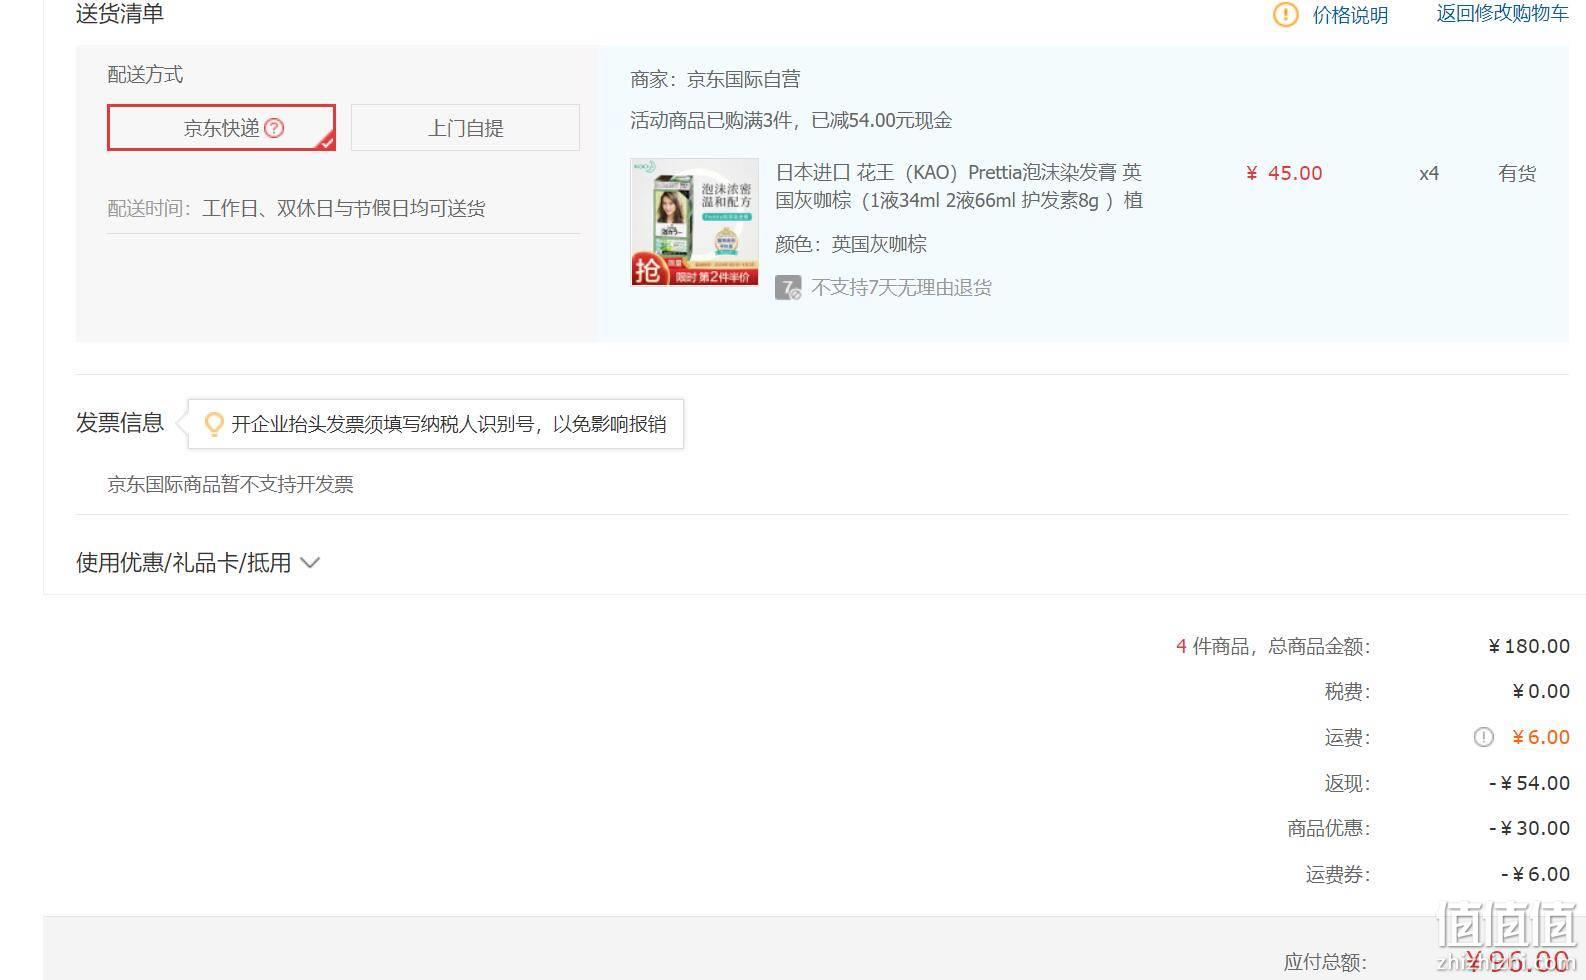The height and width of the screenshot is (980, 1586).
Task: Click the 不支持7天无理由退货 label
Action: pos(901,288)
